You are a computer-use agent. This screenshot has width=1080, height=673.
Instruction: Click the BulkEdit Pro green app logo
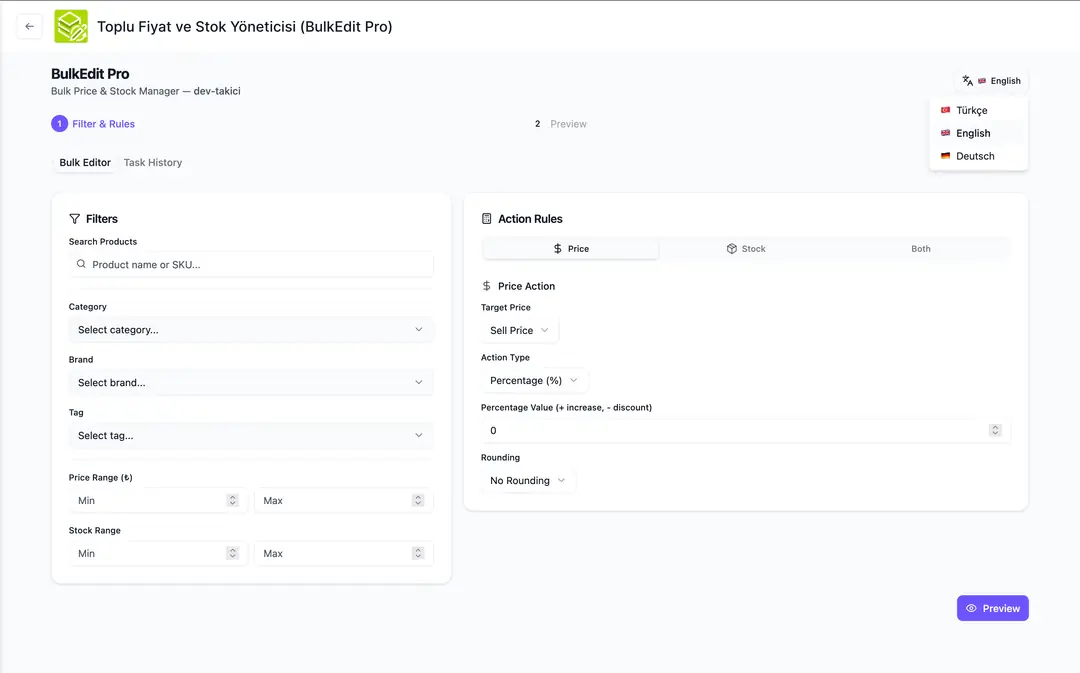click(x=71, y=26)
